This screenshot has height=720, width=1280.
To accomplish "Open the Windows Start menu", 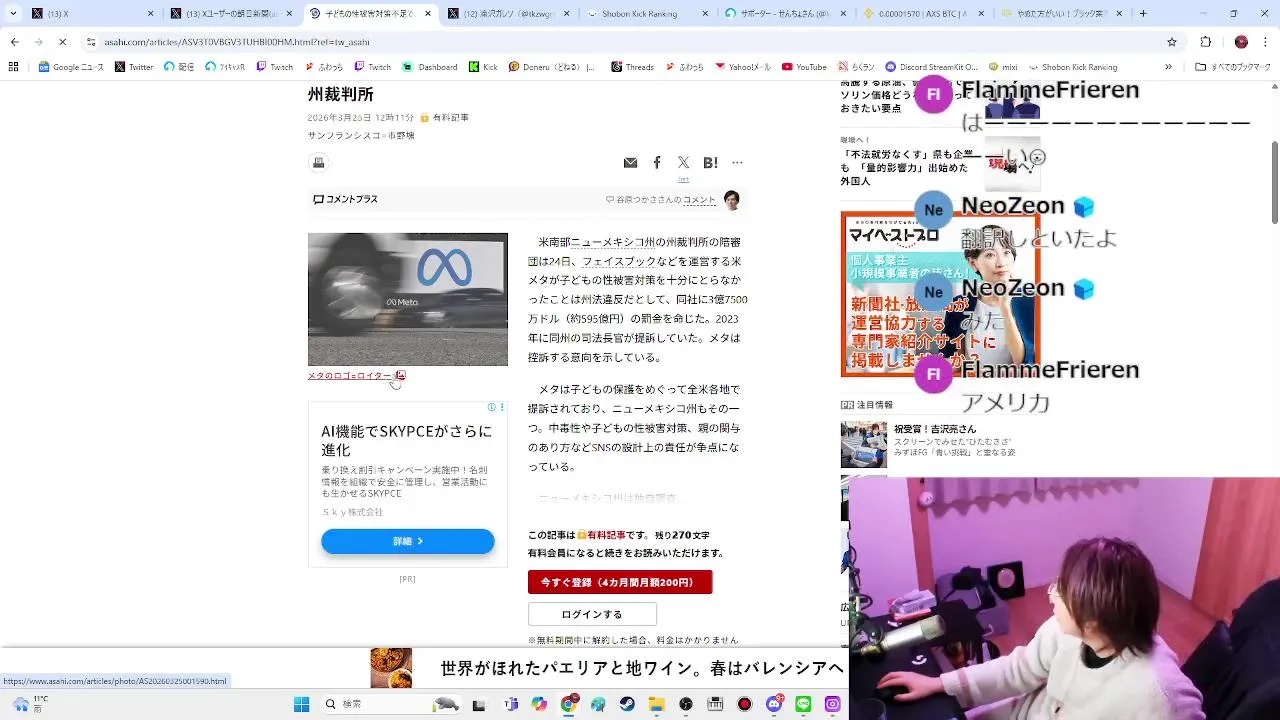I will [x=301, y=704].
